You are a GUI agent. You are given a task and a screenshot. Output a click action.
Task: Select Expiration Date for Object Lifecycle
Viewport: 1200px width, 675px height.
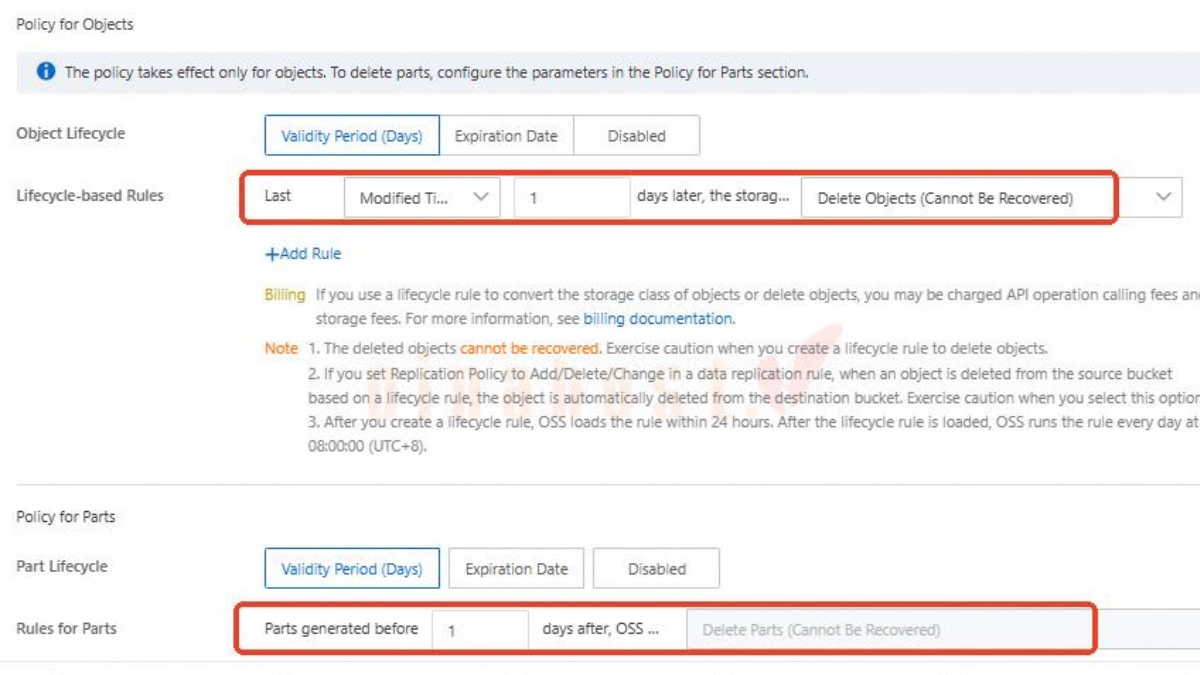click(x=506, y=136)
